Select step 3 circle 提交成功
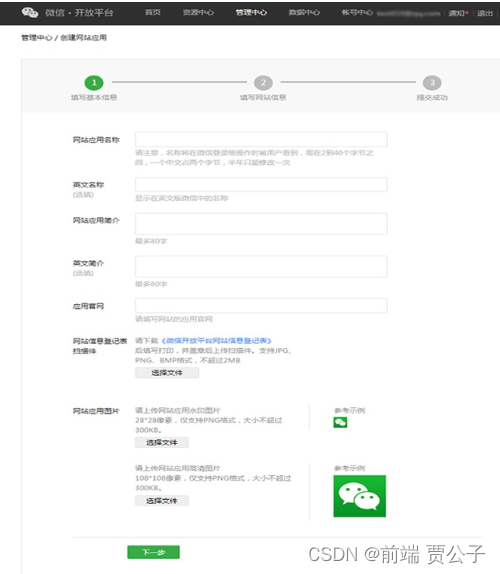The width and height of the screenshot is (500, 574). click(x=432, y=83)
